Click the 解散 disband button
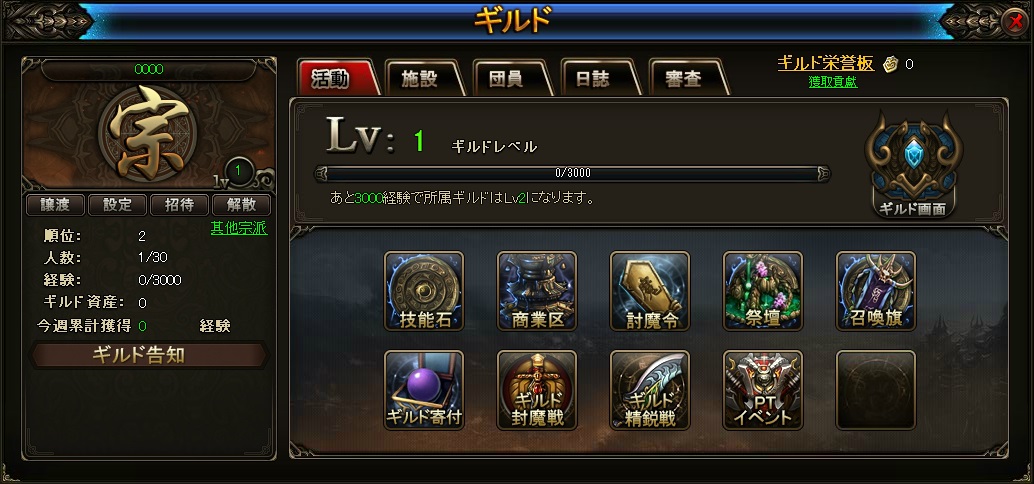Image resolution: width=1034 pixels, height=484 pixels. [241, 204]
